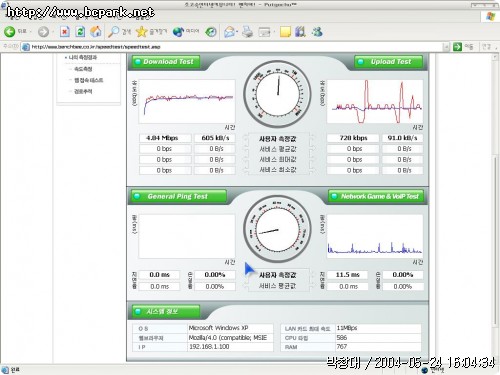Select the RAM value 767

point(342,347)
